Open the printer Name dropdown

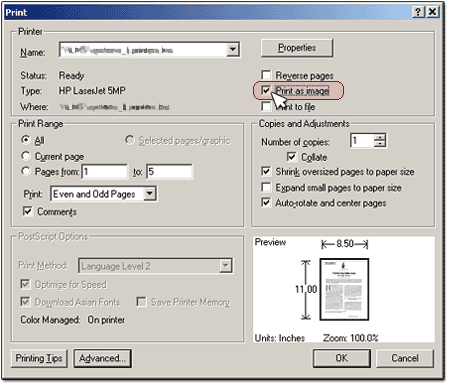coord(232,50)
